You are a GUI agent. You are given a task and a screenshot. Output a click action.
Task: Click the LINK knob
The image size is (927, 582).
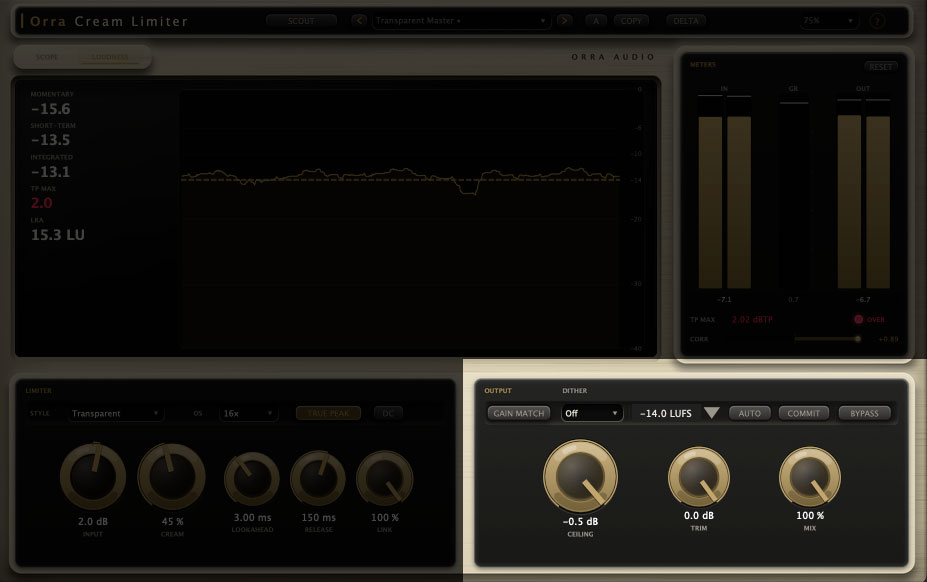[384, 478]
